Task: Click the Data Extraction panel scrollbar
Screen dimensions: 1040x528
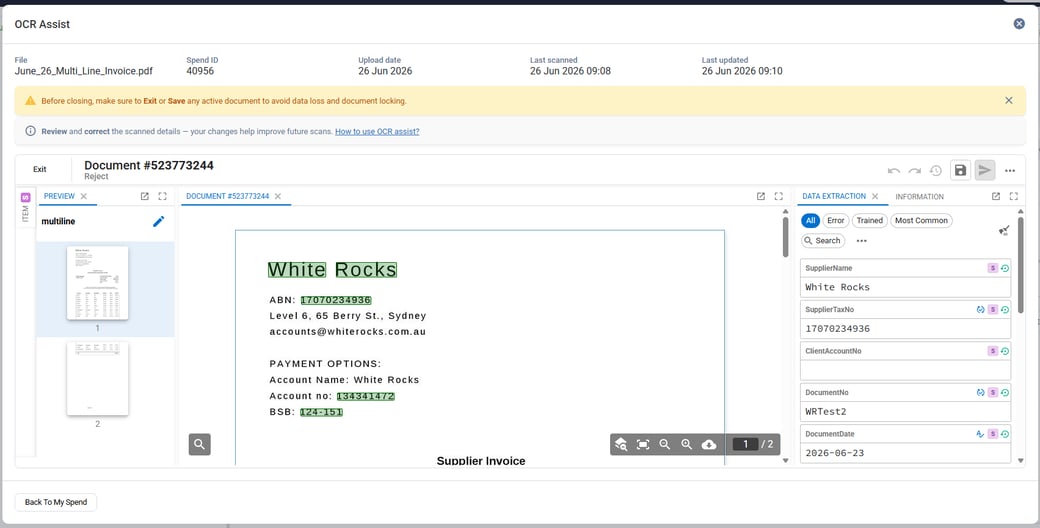Action: click(x=1021, y=265)
